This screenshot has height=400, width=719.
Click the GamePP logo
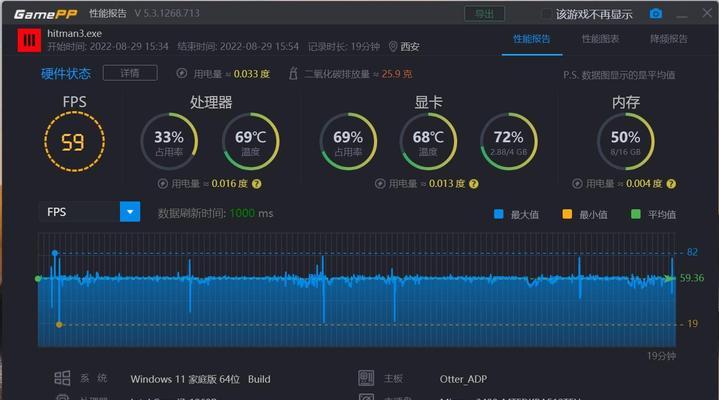coord(45,14)
